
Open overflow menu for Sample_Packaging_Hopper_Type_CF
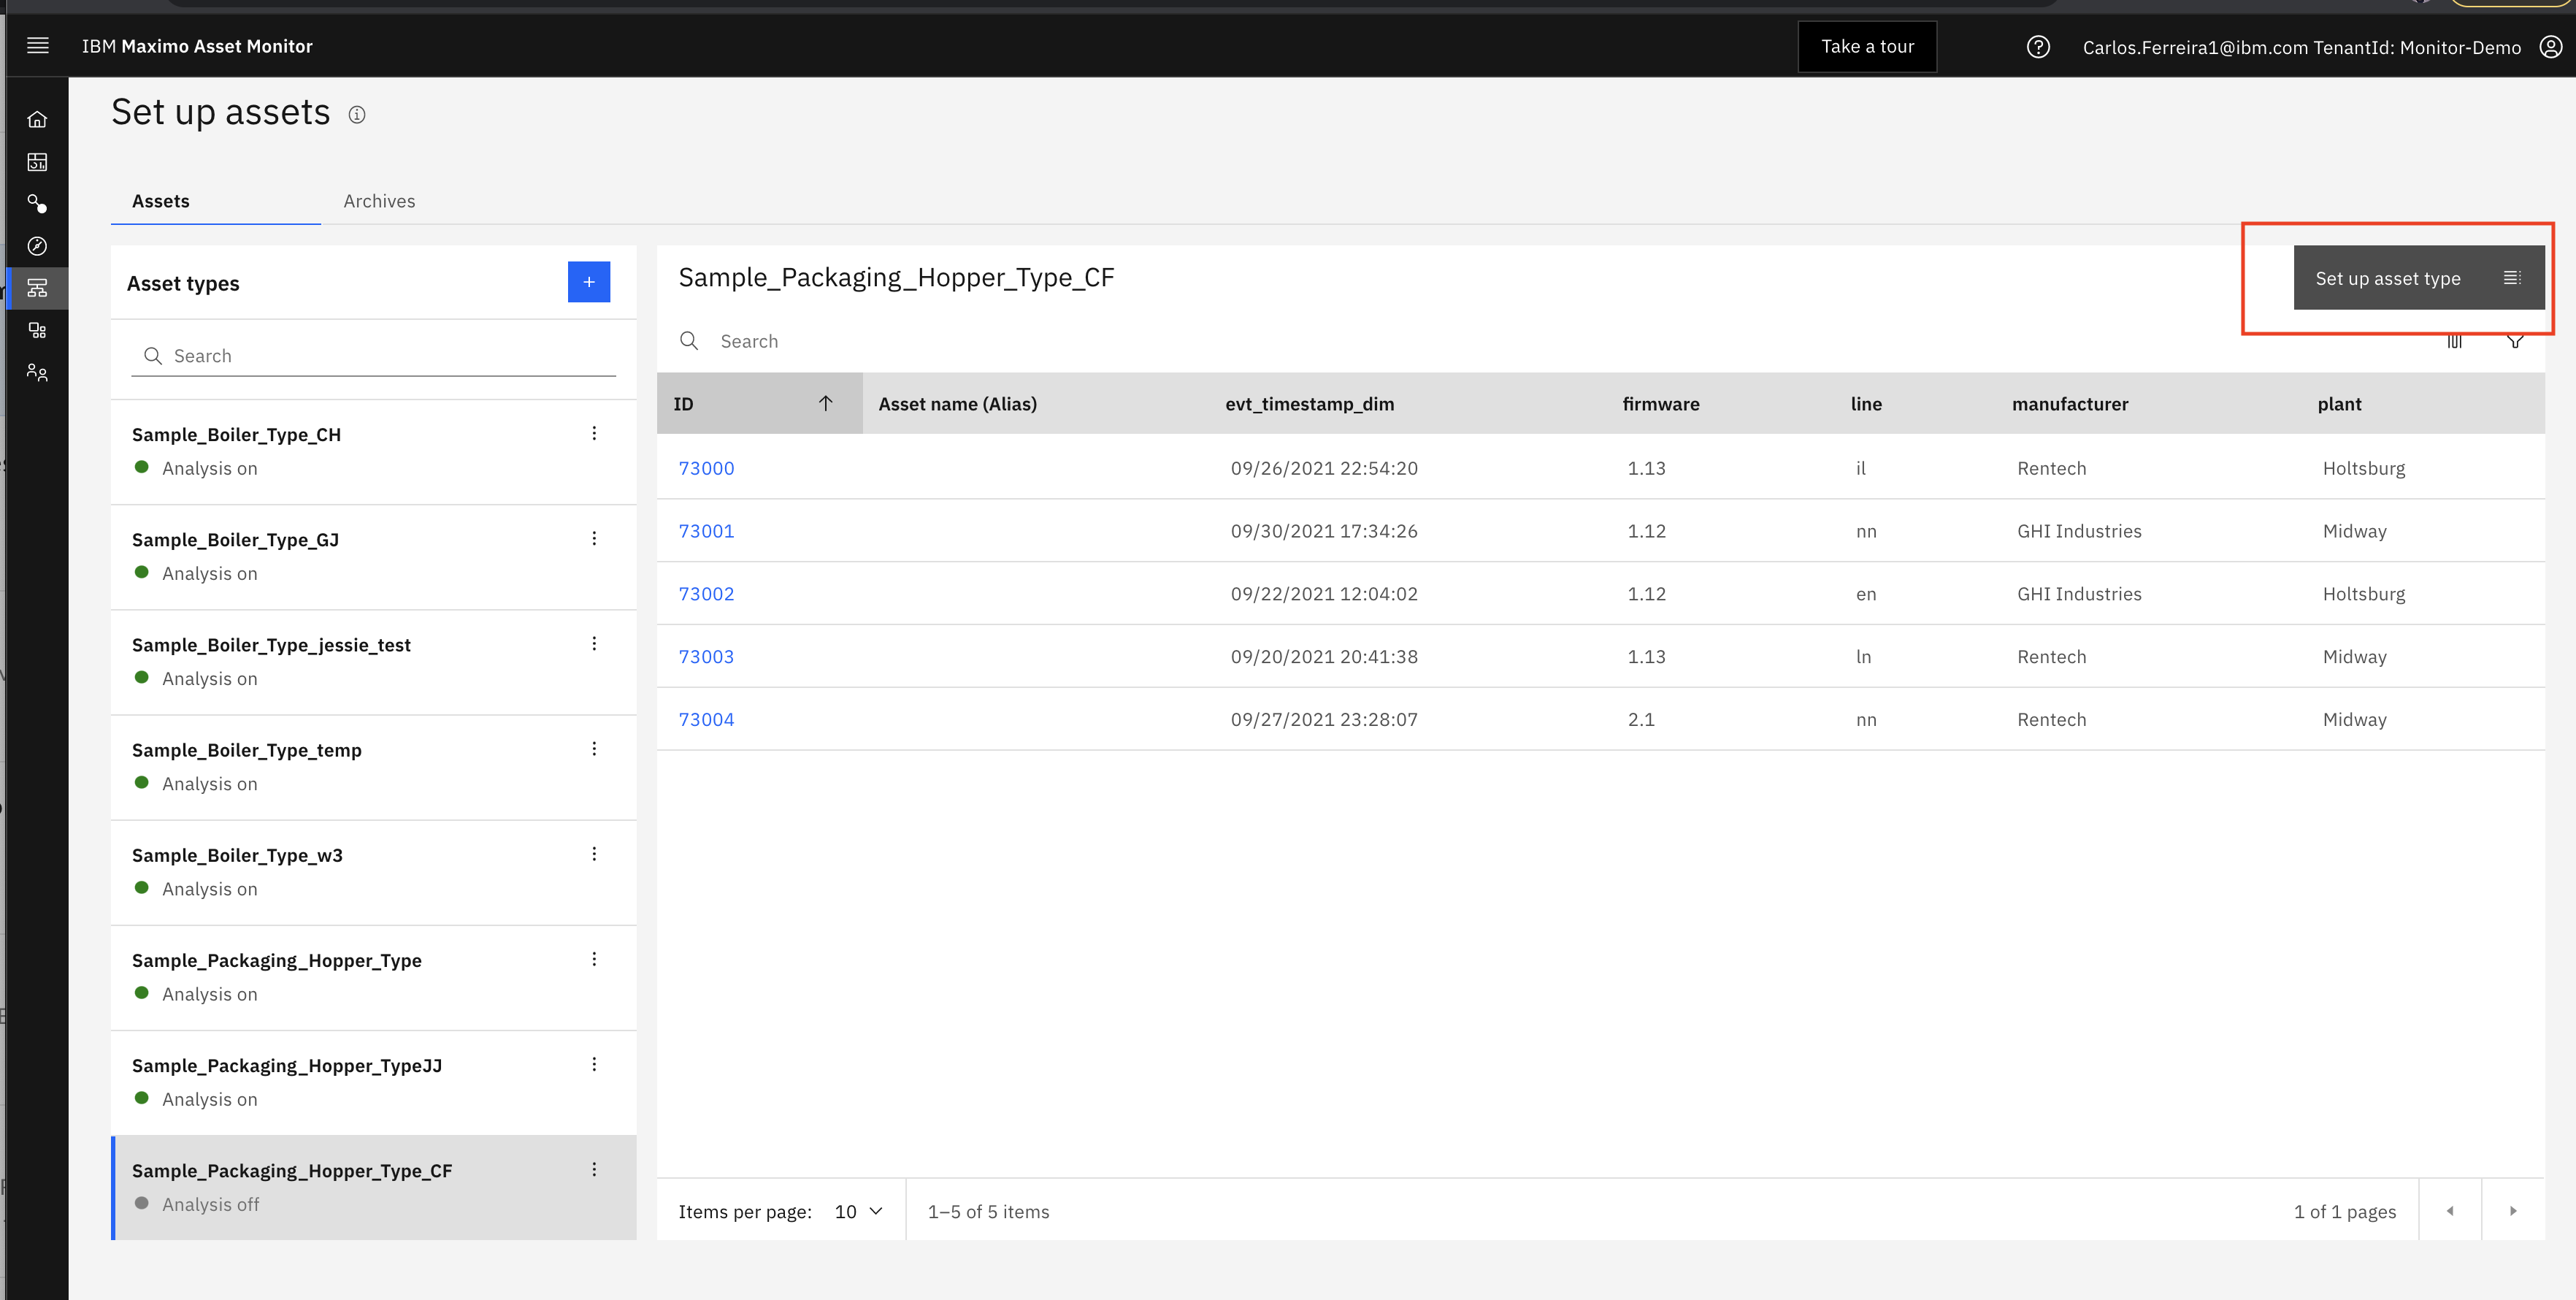click(x=594, y=1169)
